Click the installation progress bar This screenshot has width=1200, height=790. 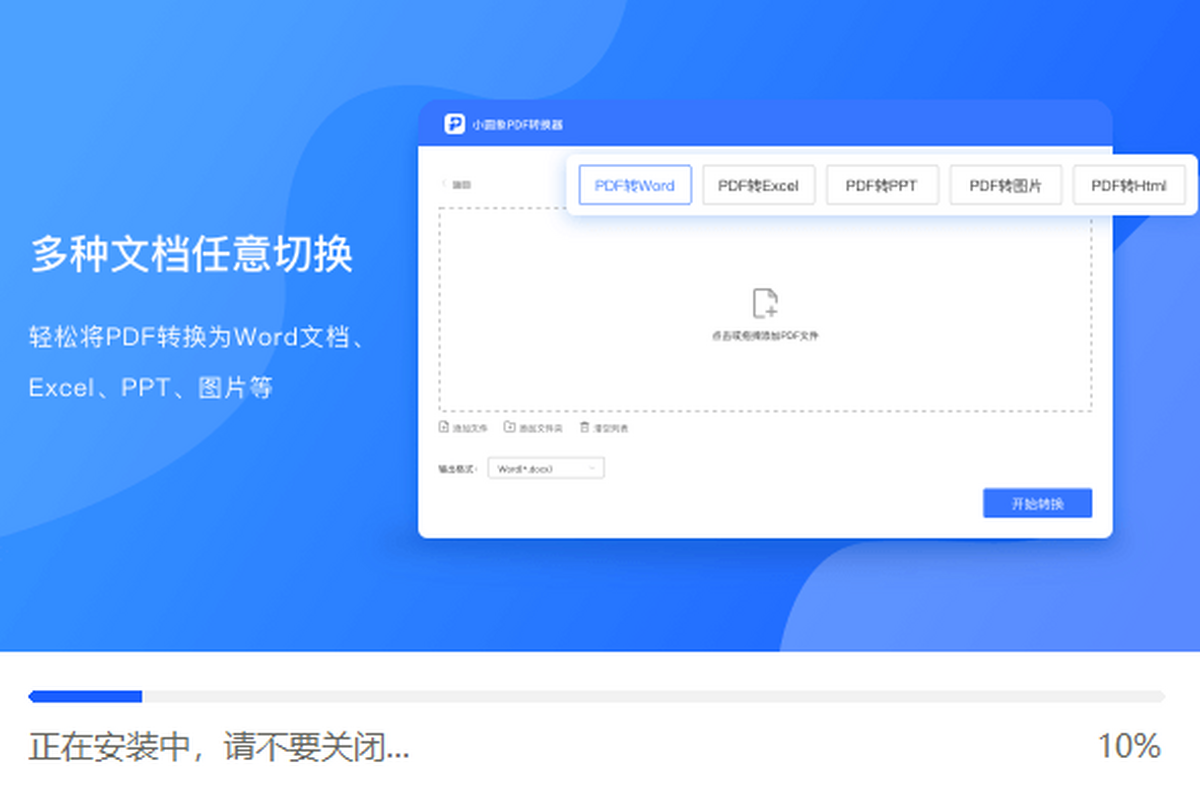pos(597,696)
